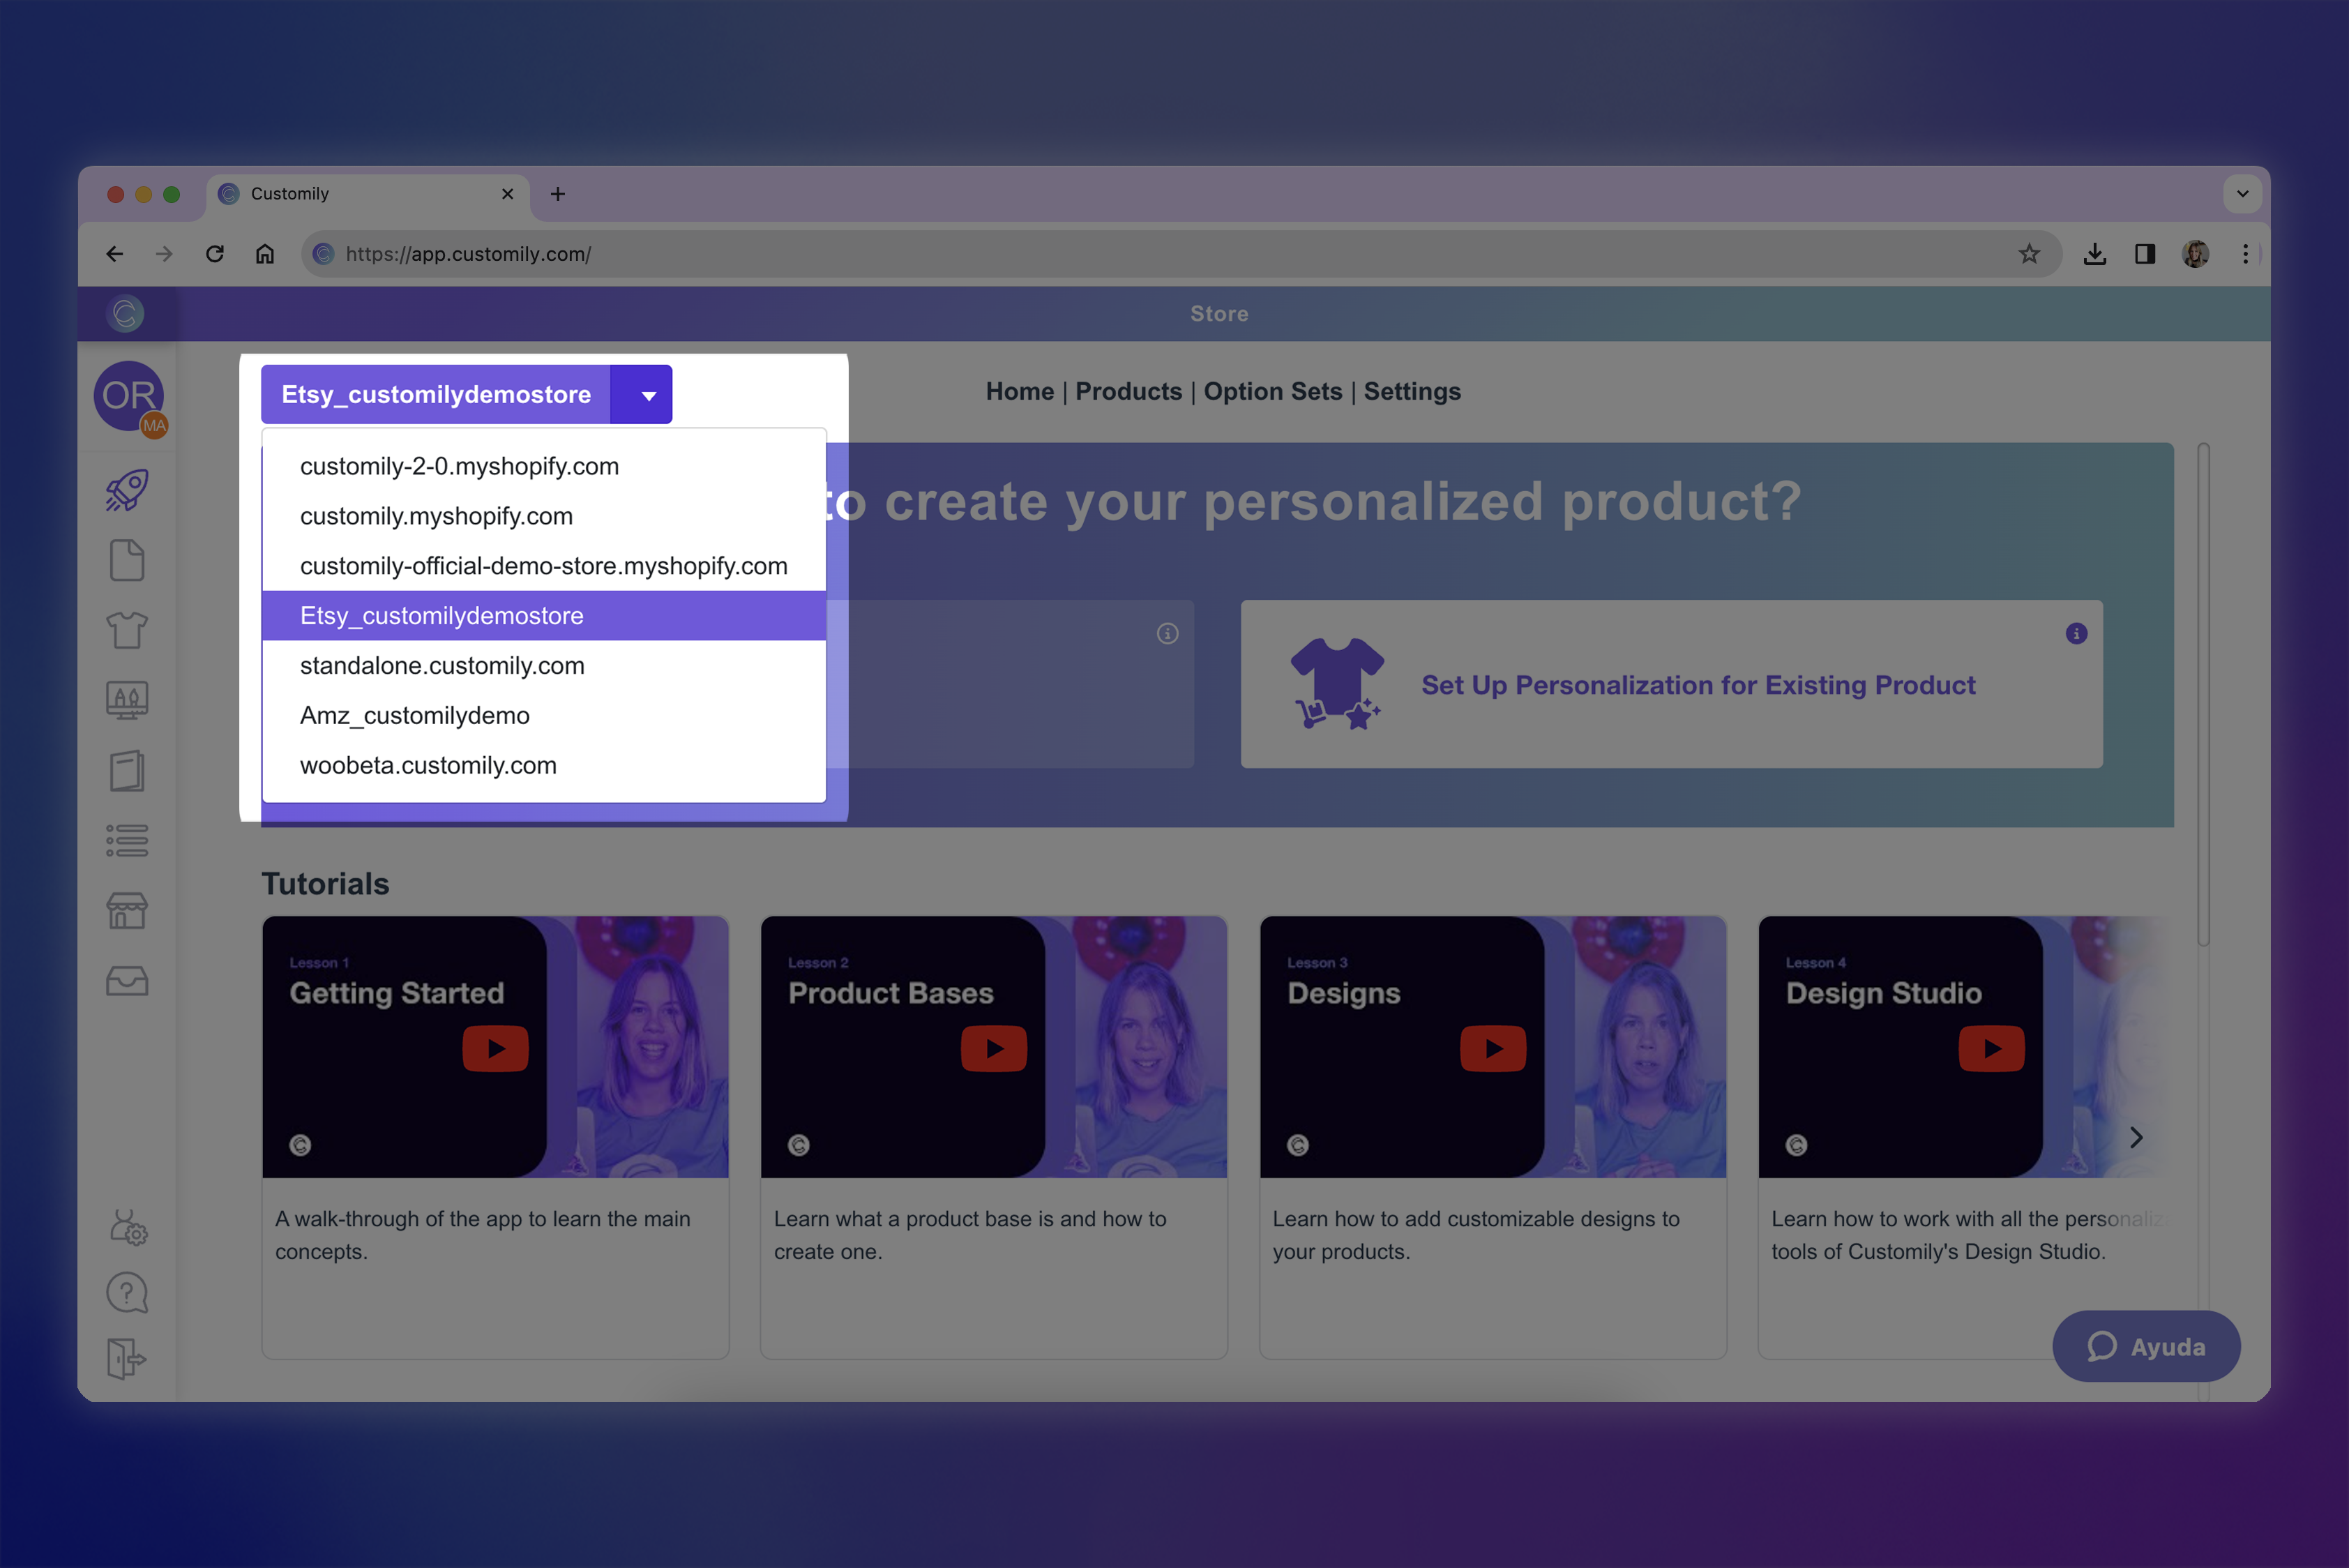Open the Products navigation tab
2349x1568 pixels.
tap(1128, 391)
